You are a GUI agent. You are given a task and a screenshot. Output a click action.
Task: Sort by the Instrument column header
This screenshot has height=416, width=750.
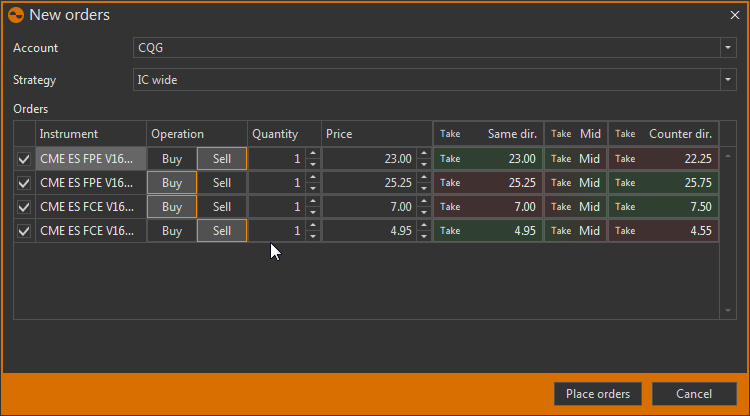pyautogui.click(x=90, y=134)
